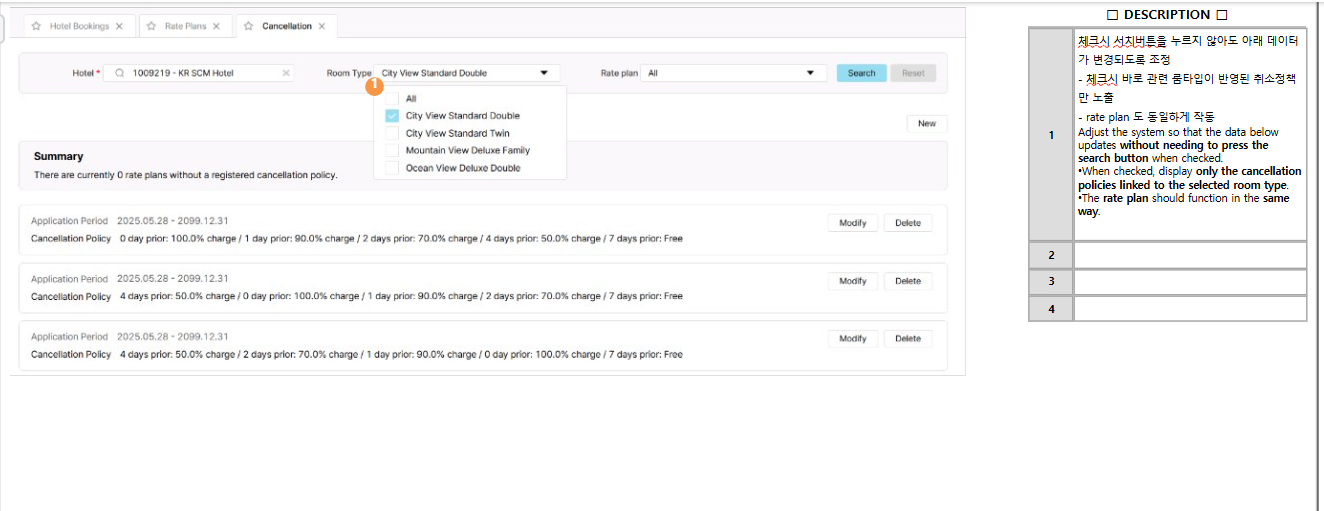
Task: Click the Reset button
Action: (913, 73)
